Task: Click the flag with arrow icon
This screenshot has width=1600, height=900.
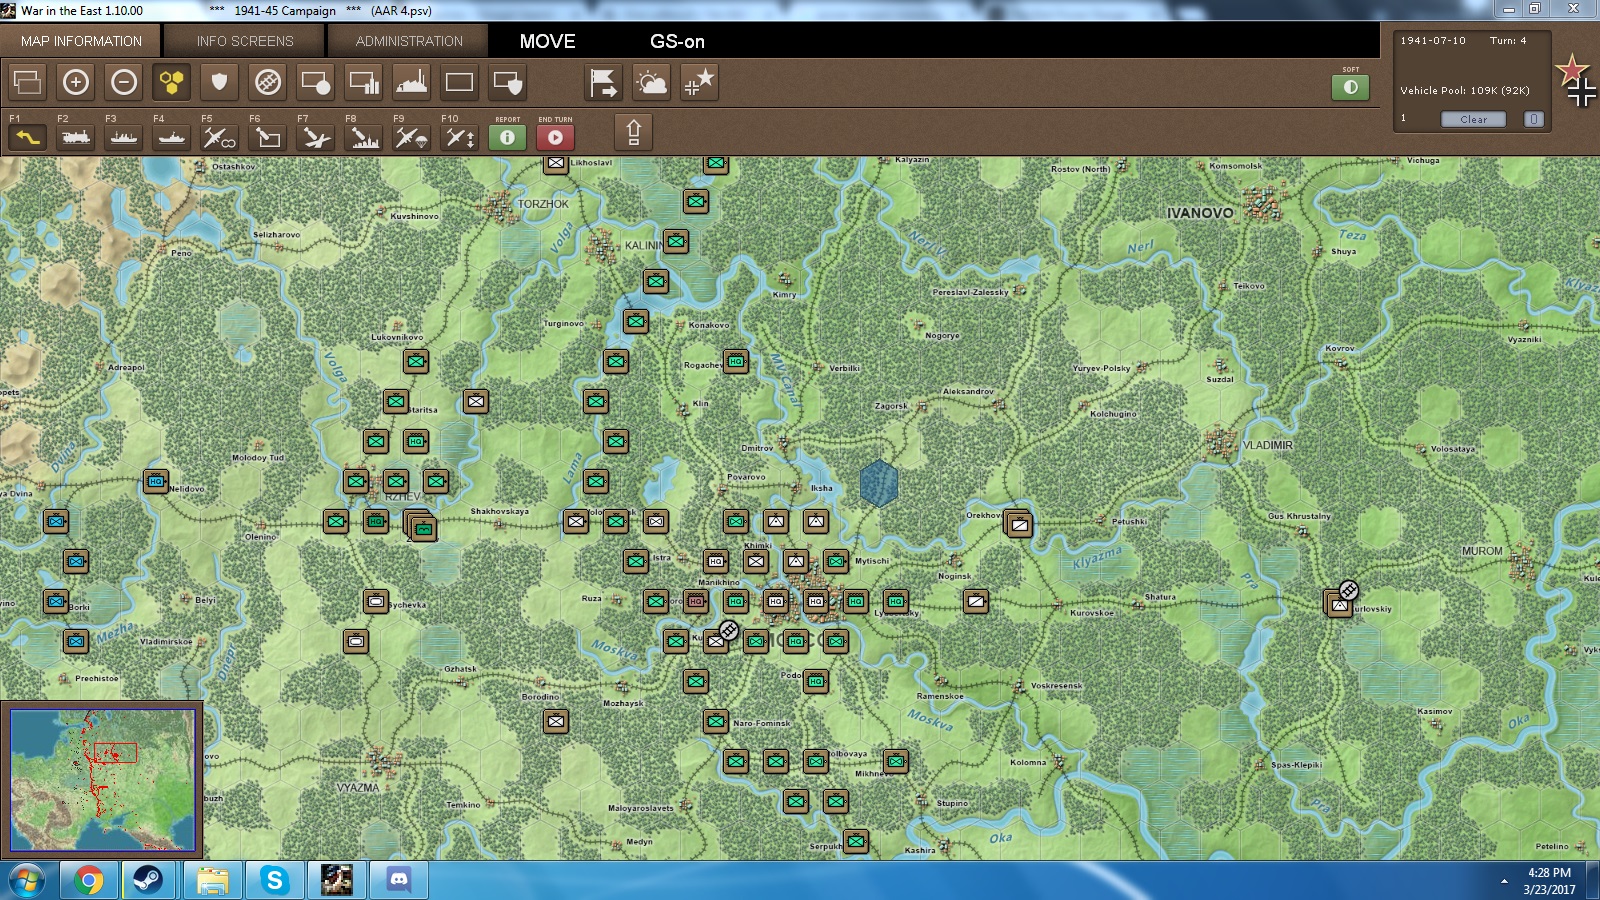Action: [604, 82]
